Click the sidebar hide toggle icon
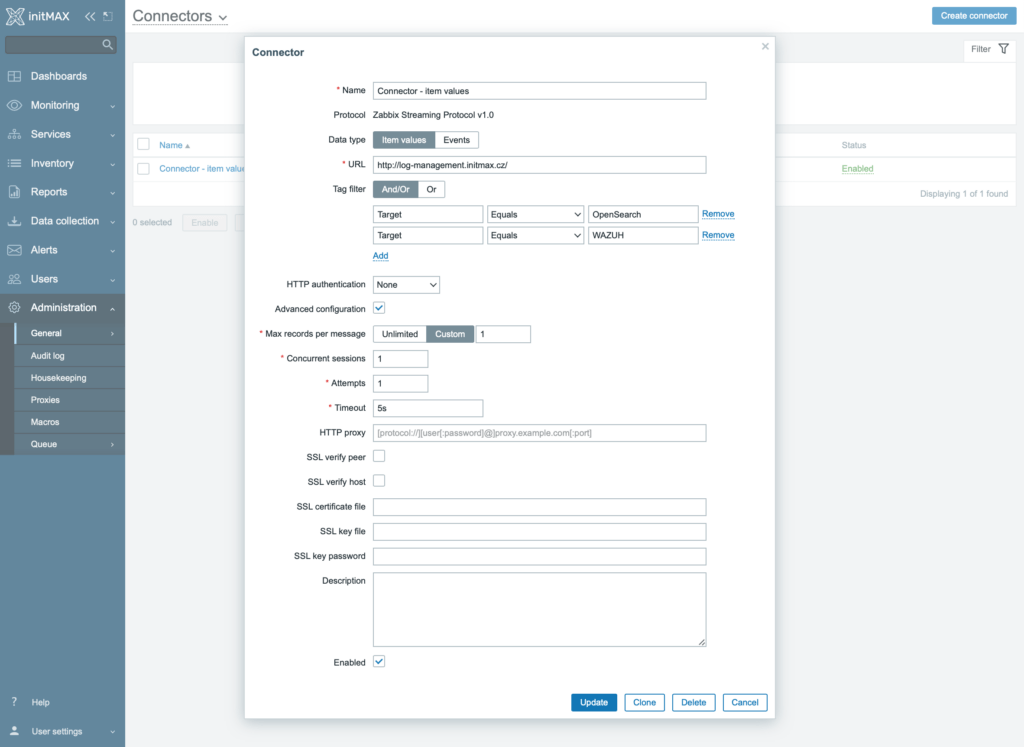 click(x=108, y=16)
